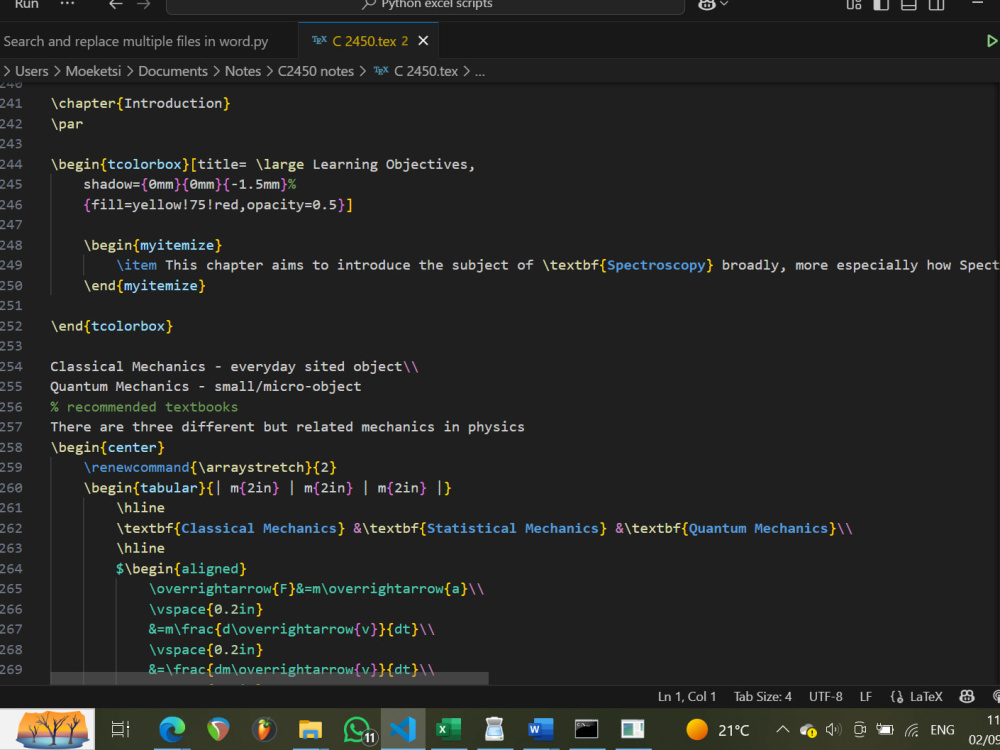The image size is (1000, 750).
Task: Open the command prompt taskbar icon
Action: point(586,729)
